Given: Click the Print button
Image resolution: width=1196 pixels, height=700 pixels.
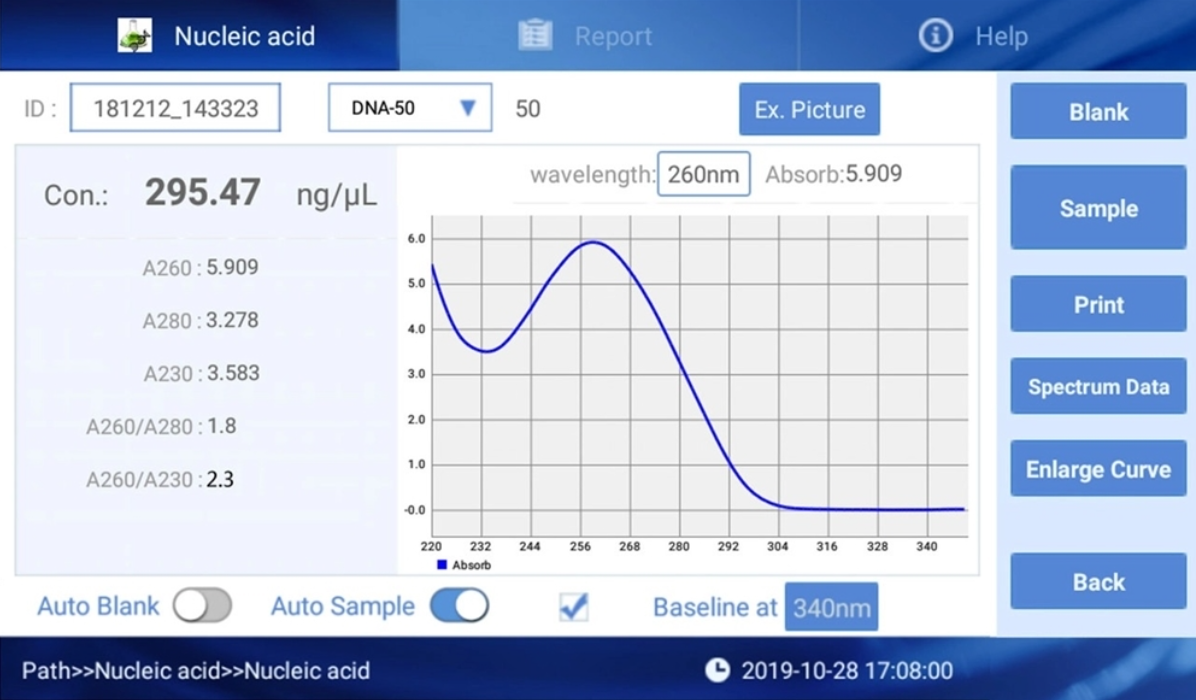Looking at the screenshot, I should coord(1098,304).
